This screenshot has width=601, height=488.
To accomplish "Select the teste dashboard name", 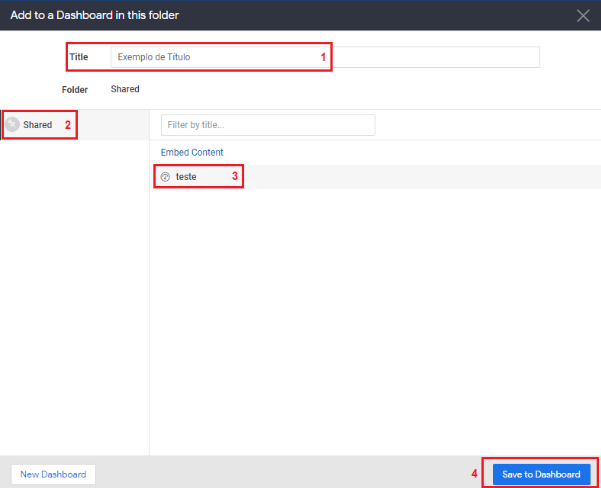I will coord(186,177).
